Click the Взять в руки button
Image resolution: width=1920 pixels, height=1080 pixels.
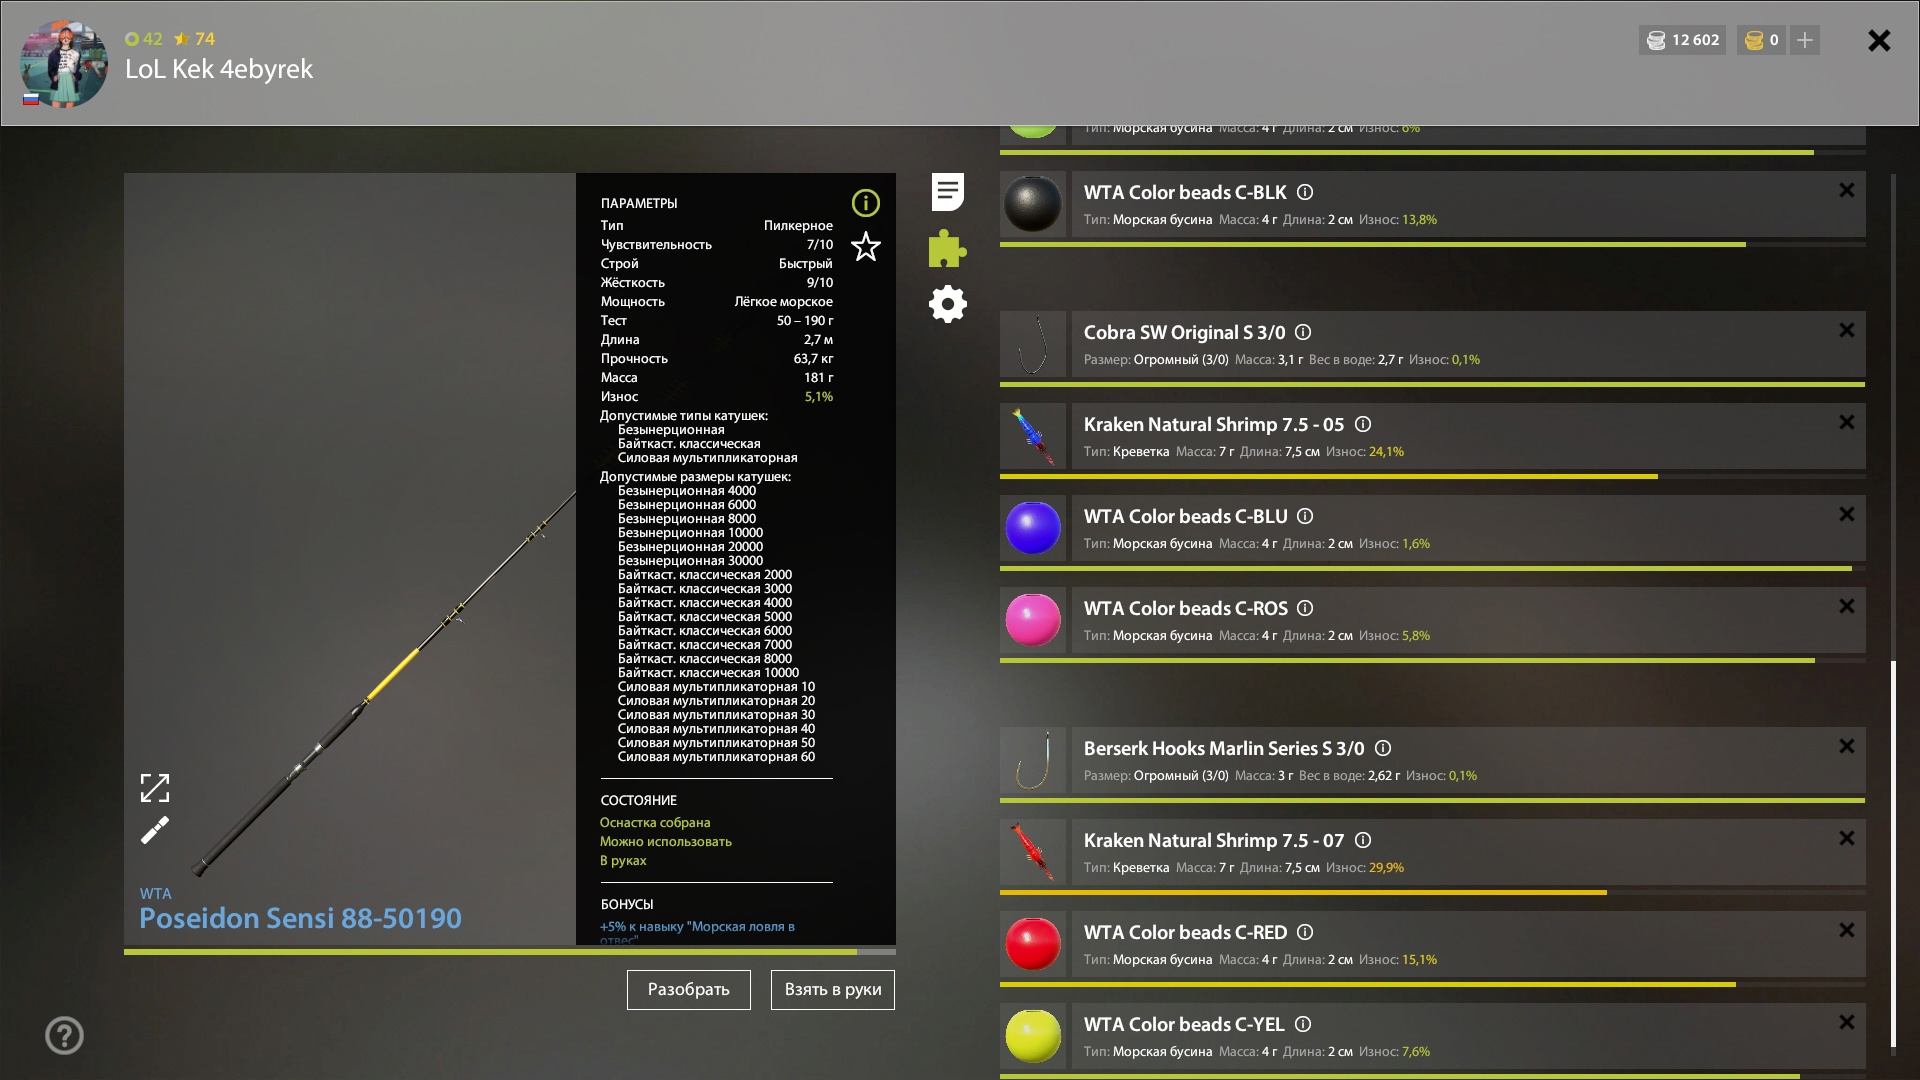click(x=833, y=990)
